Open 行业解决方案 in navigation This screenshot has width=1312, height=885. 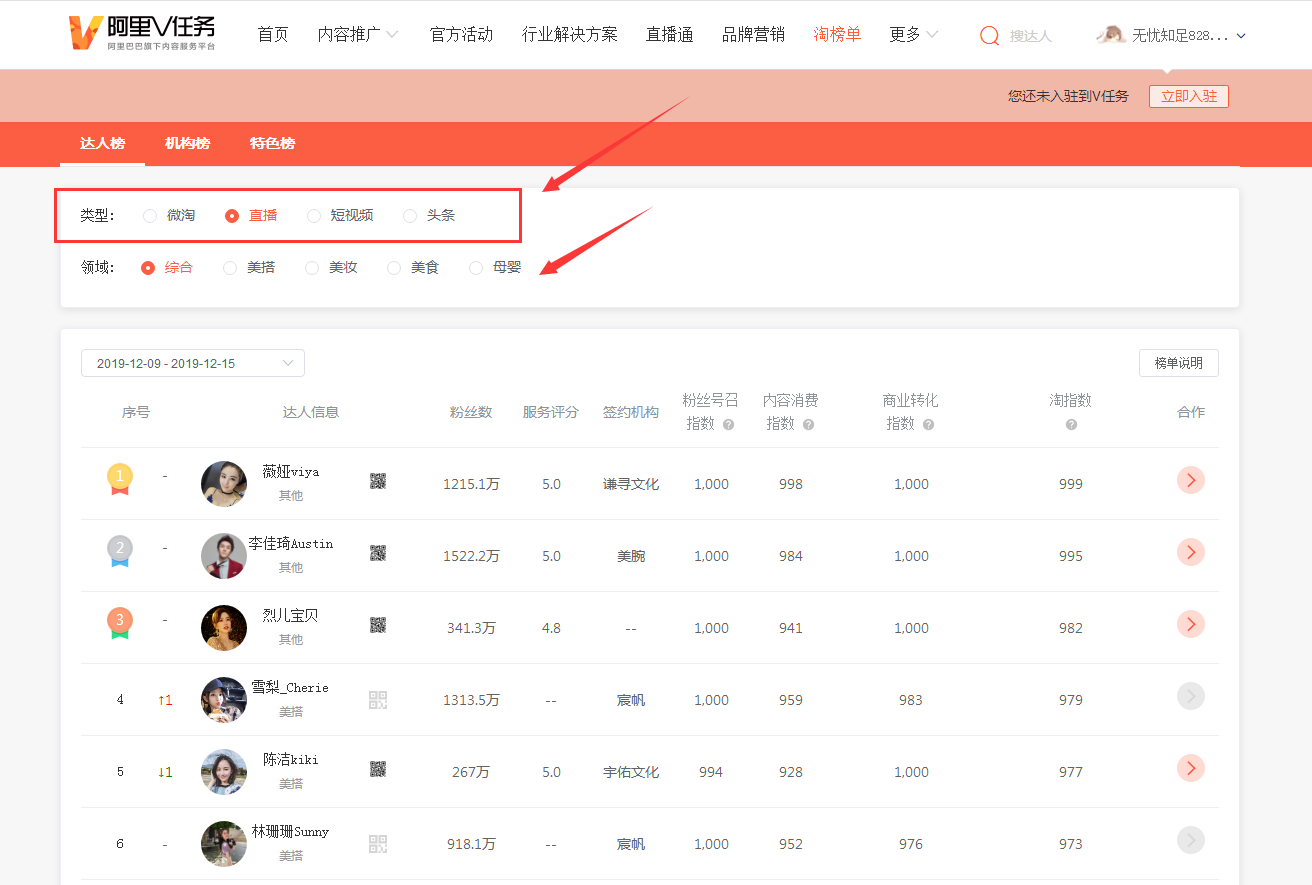[x=570, y=34]
